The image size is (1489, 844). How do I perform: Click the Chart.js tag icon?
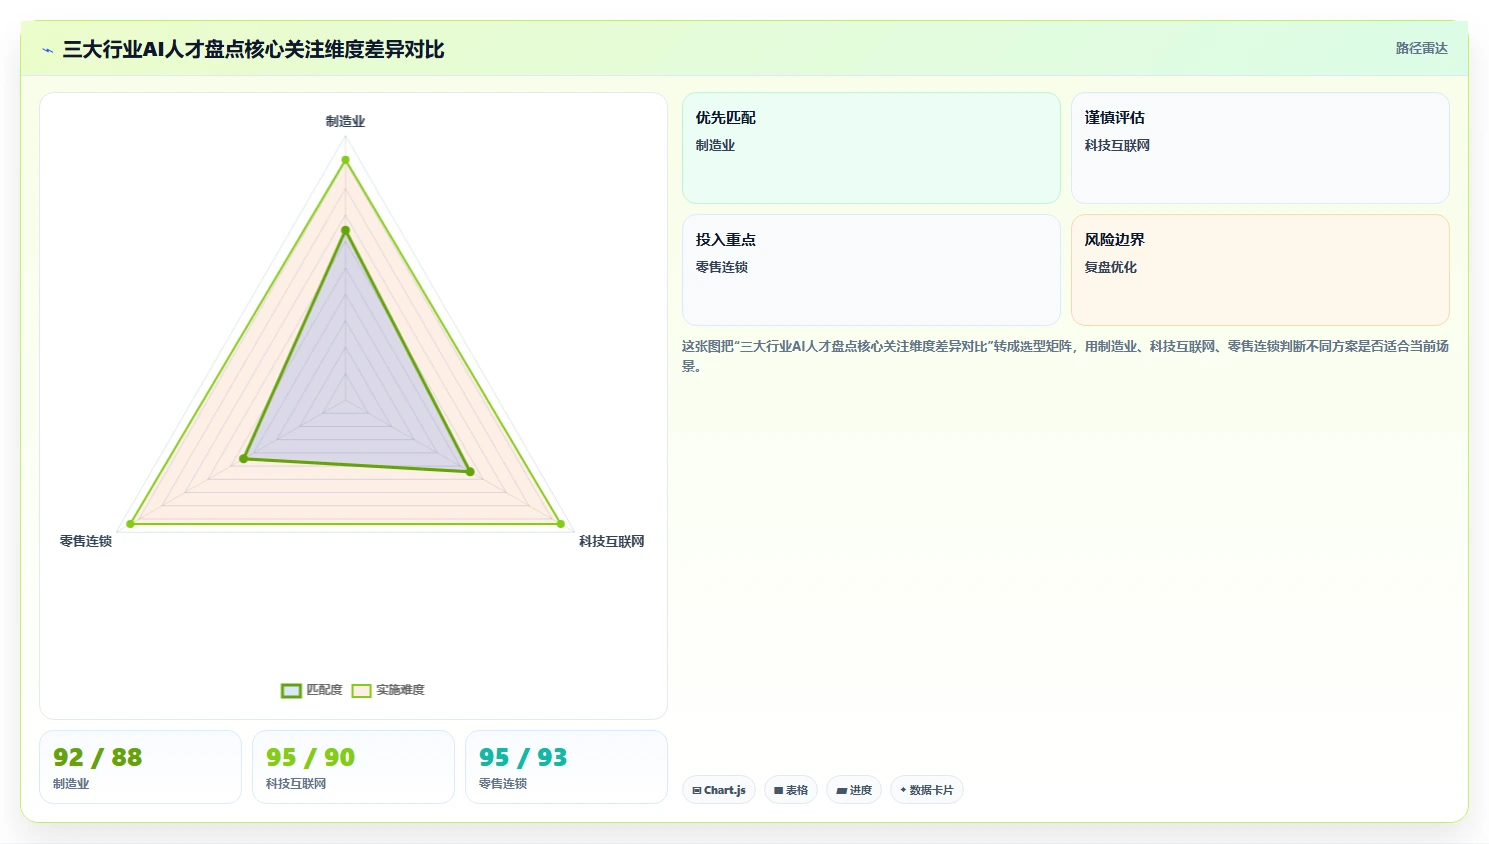coord(697,790)
